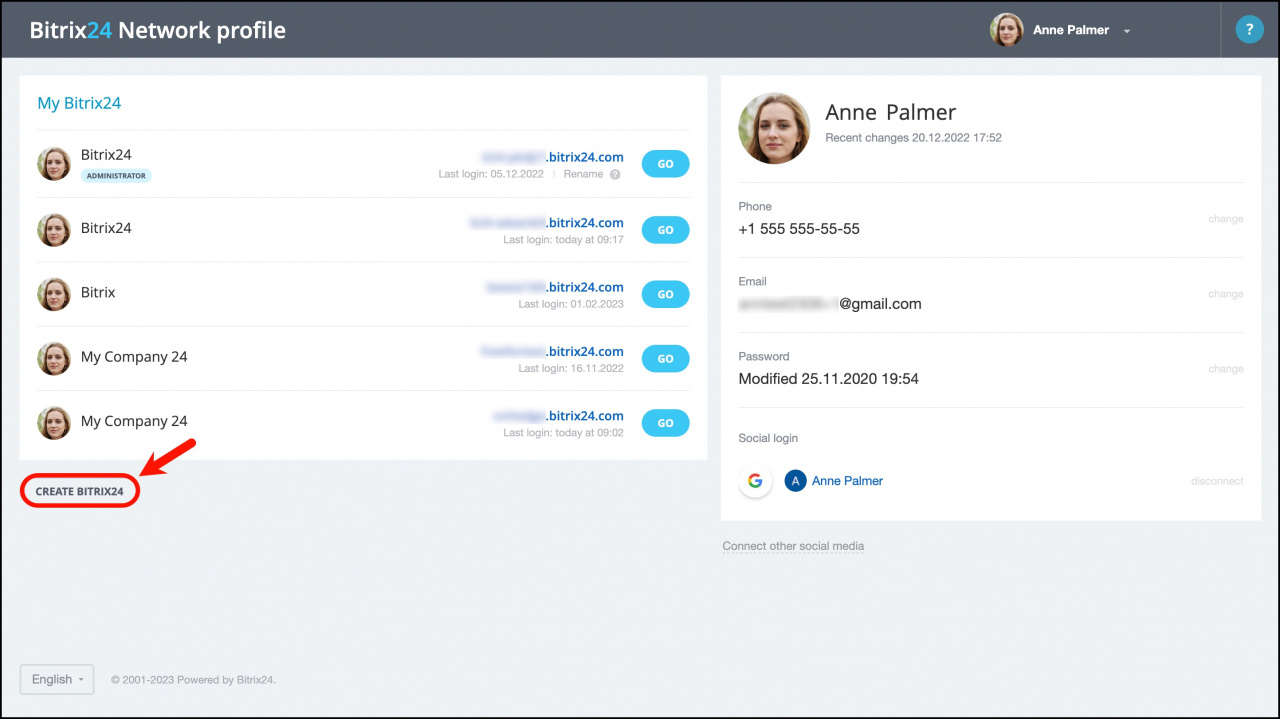Viewport: 1280px width, 719px height.
Task: Click the large Anne Palmer profile photo
Action: point(774,128)
